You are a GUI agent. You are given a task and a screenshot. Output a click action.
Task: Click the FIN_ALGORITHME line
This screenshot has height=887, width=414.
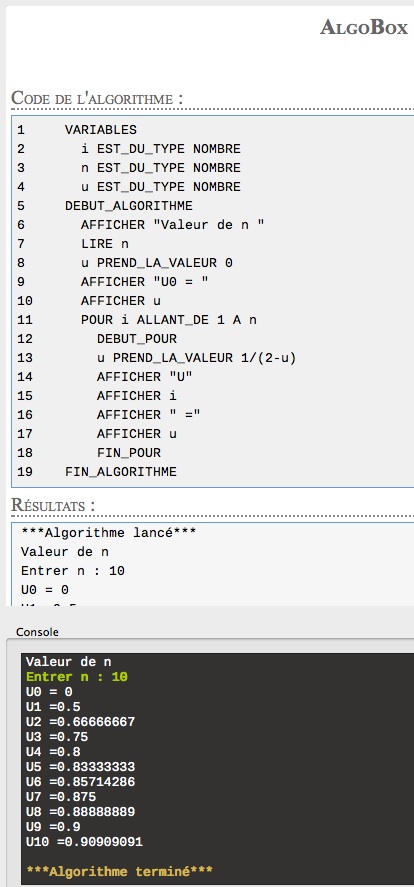point(121,472)
